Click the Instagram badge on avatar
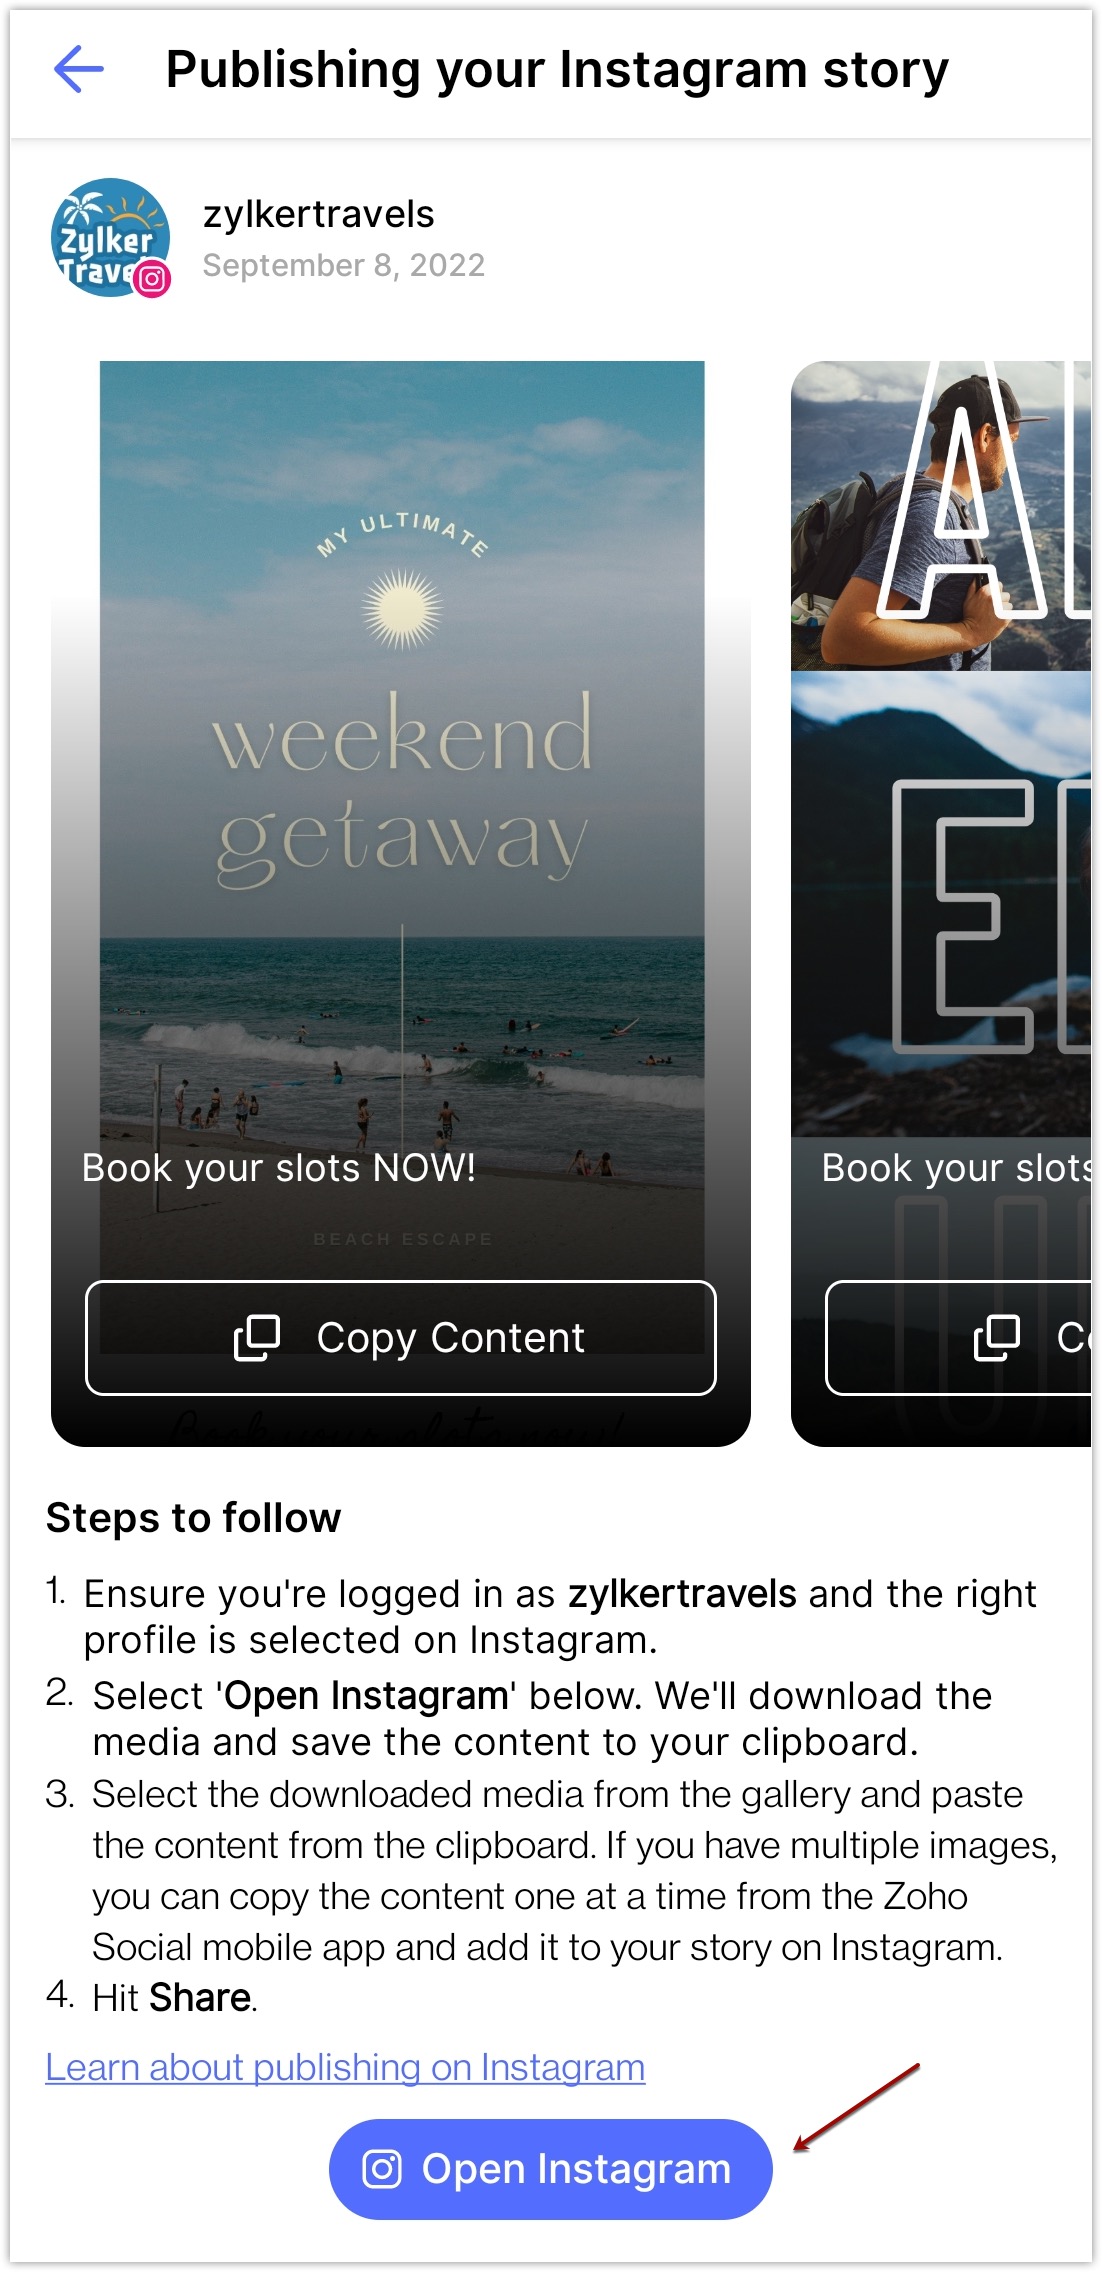 (x=152, y=279)
